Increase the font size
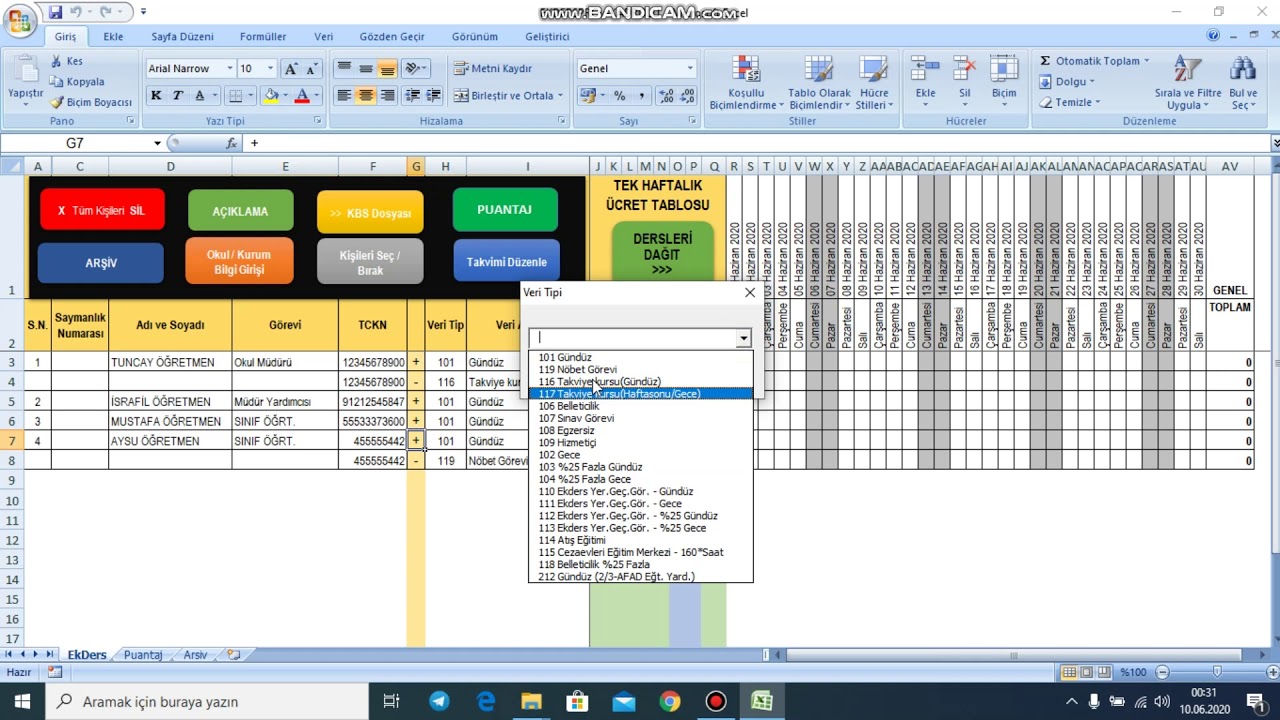 coord(291,69)
